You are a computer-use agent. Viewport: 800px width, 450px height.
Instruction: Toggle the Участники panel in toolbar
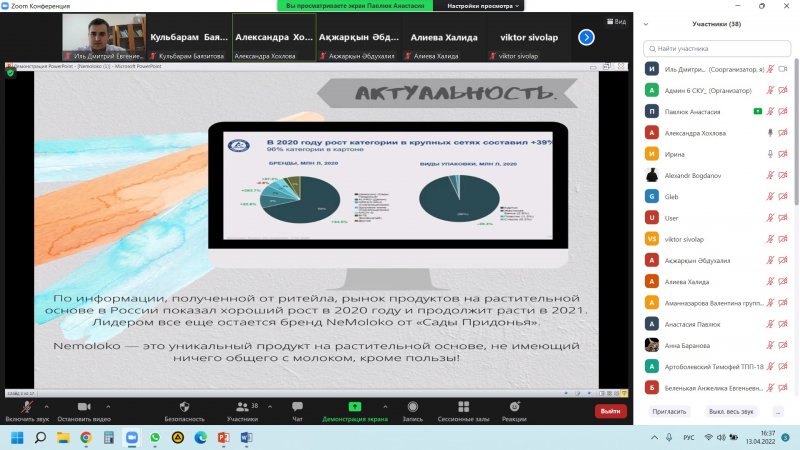coord(242,411)
